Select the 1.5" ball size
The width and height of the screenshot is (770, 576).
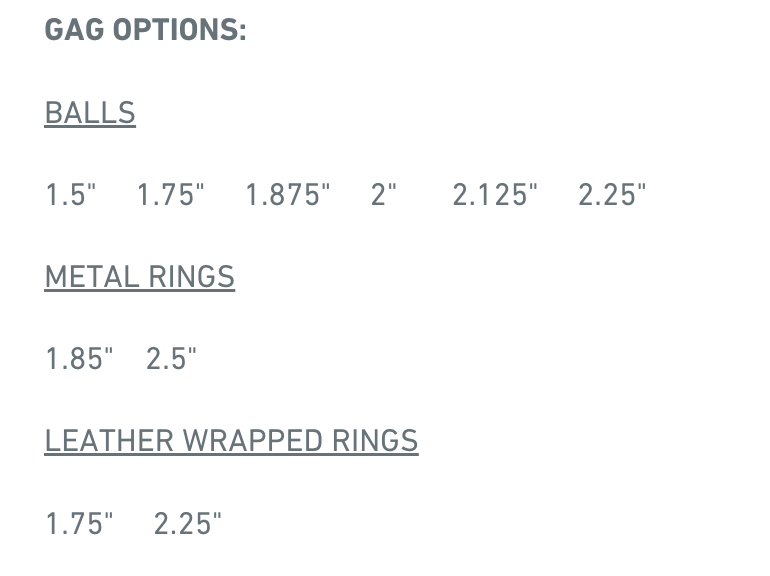click(70, 194)
